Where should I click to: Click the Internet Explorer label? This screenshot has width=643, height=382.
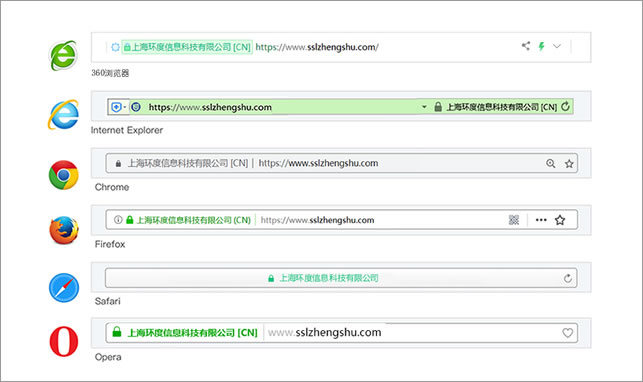[x=127, y=130]
